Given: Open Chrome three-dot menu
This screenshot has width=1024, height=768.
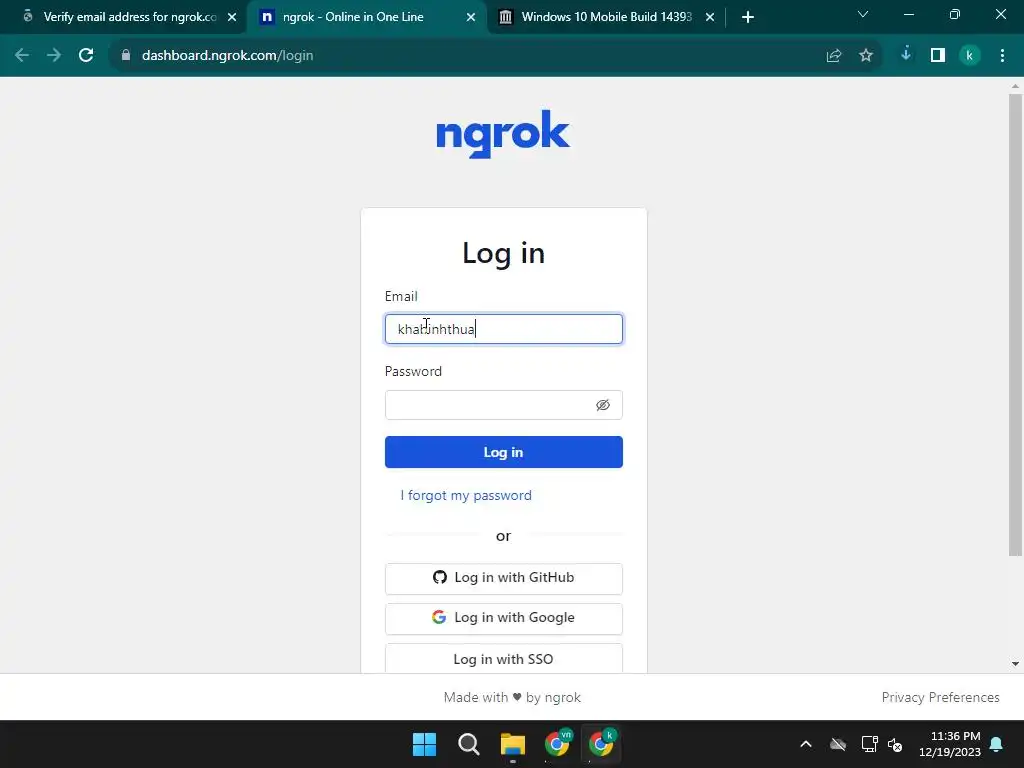Looking at the screenshot, I should coord(1002,56).
